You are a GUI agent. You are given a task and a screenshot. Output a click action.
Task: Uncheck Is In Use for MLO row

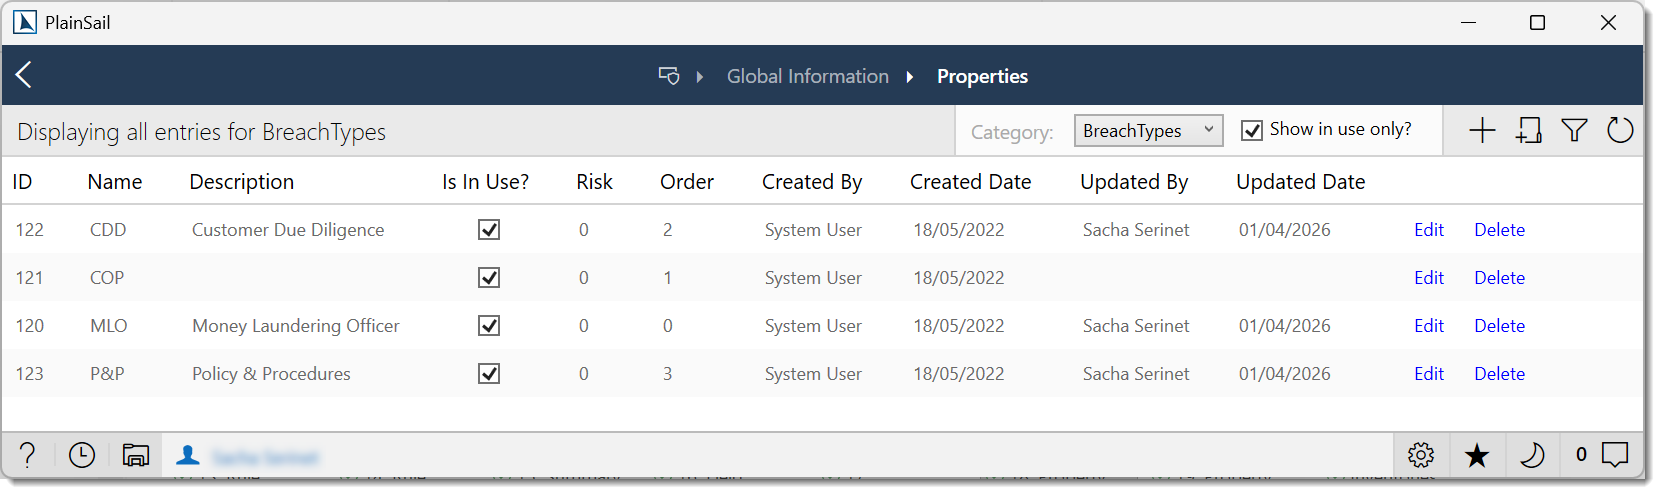coord(489,326)
